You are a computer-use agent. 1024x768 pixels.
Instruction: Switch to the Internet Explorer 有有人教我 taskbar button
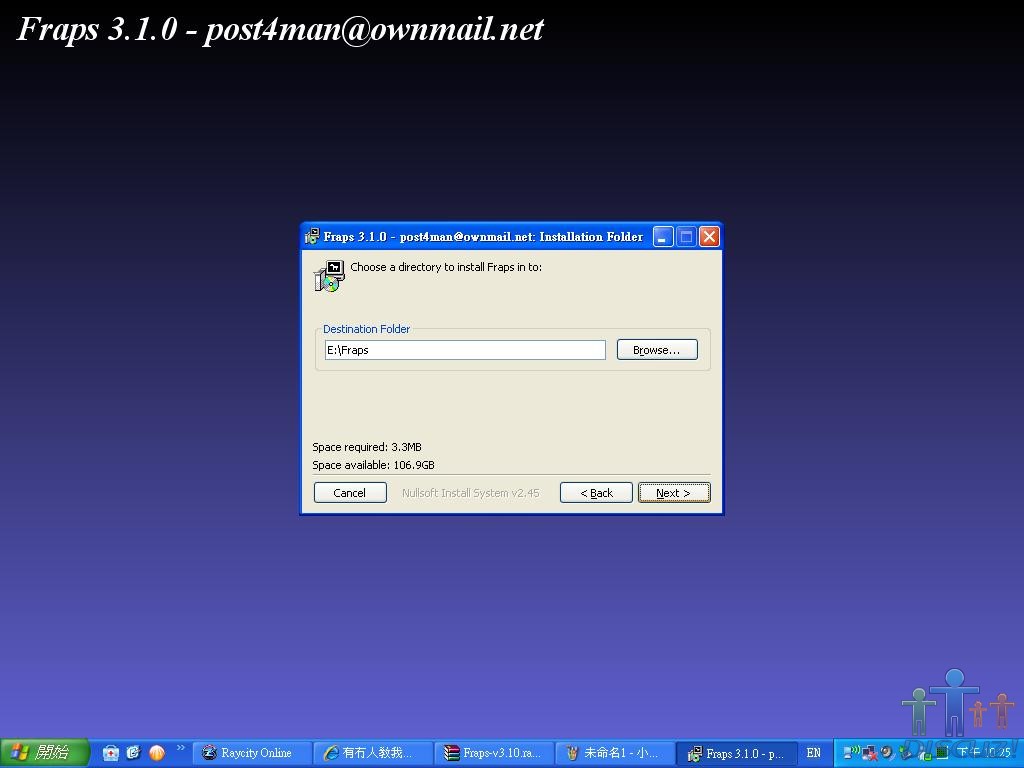point(373,753)
